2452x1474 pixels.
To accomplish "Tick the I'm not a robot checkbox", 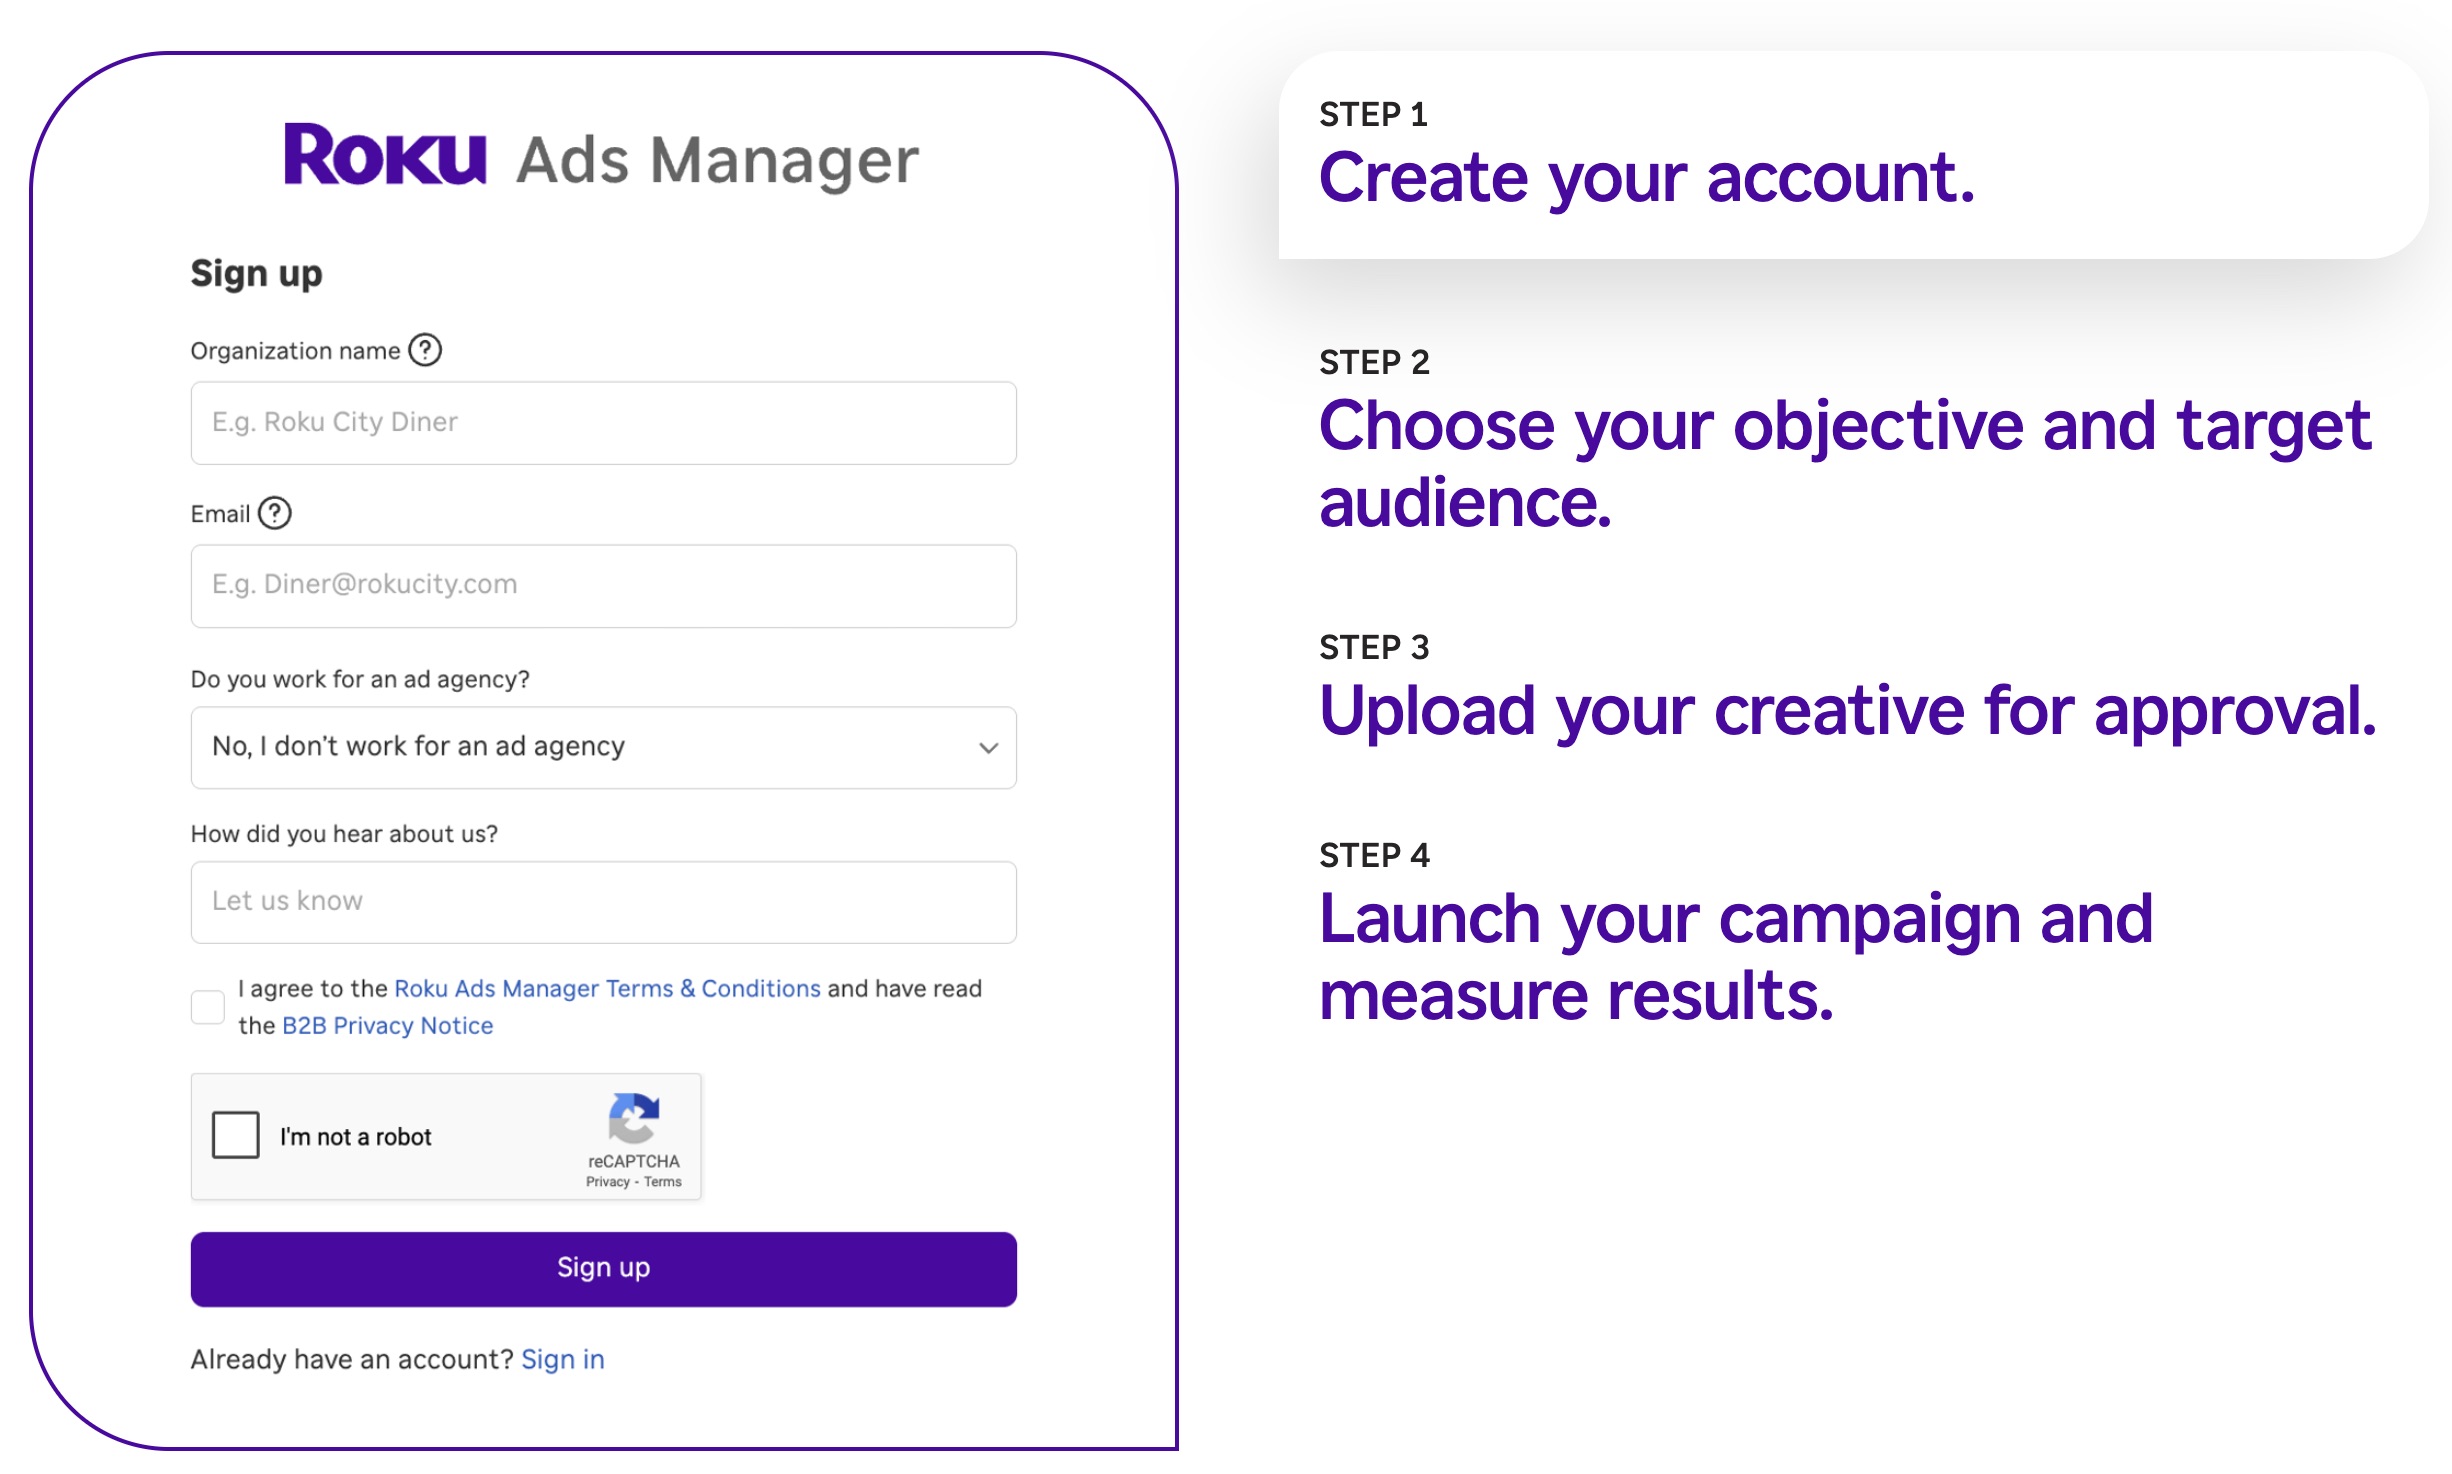I will pyautogui.click(x=236, y=1135).
